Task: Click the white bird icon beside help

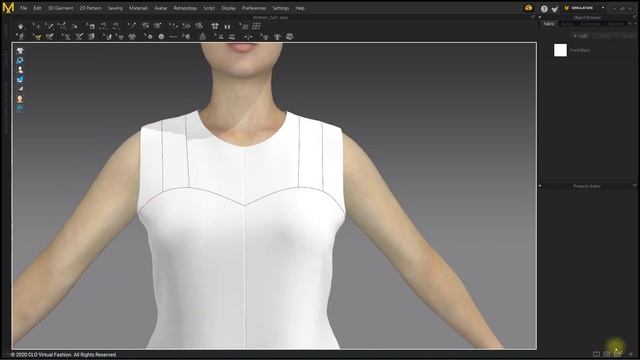Action: (555, 9)
